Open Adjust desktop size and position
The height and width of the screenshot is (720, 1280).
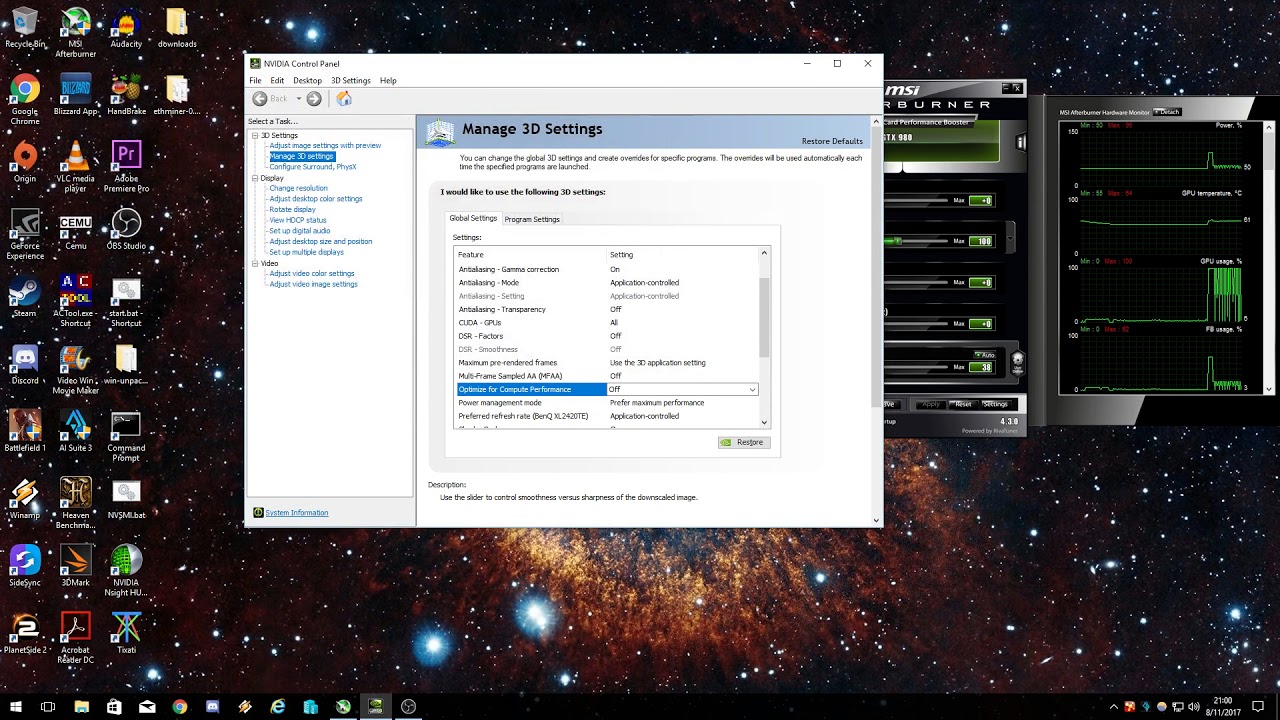(321, 241)
